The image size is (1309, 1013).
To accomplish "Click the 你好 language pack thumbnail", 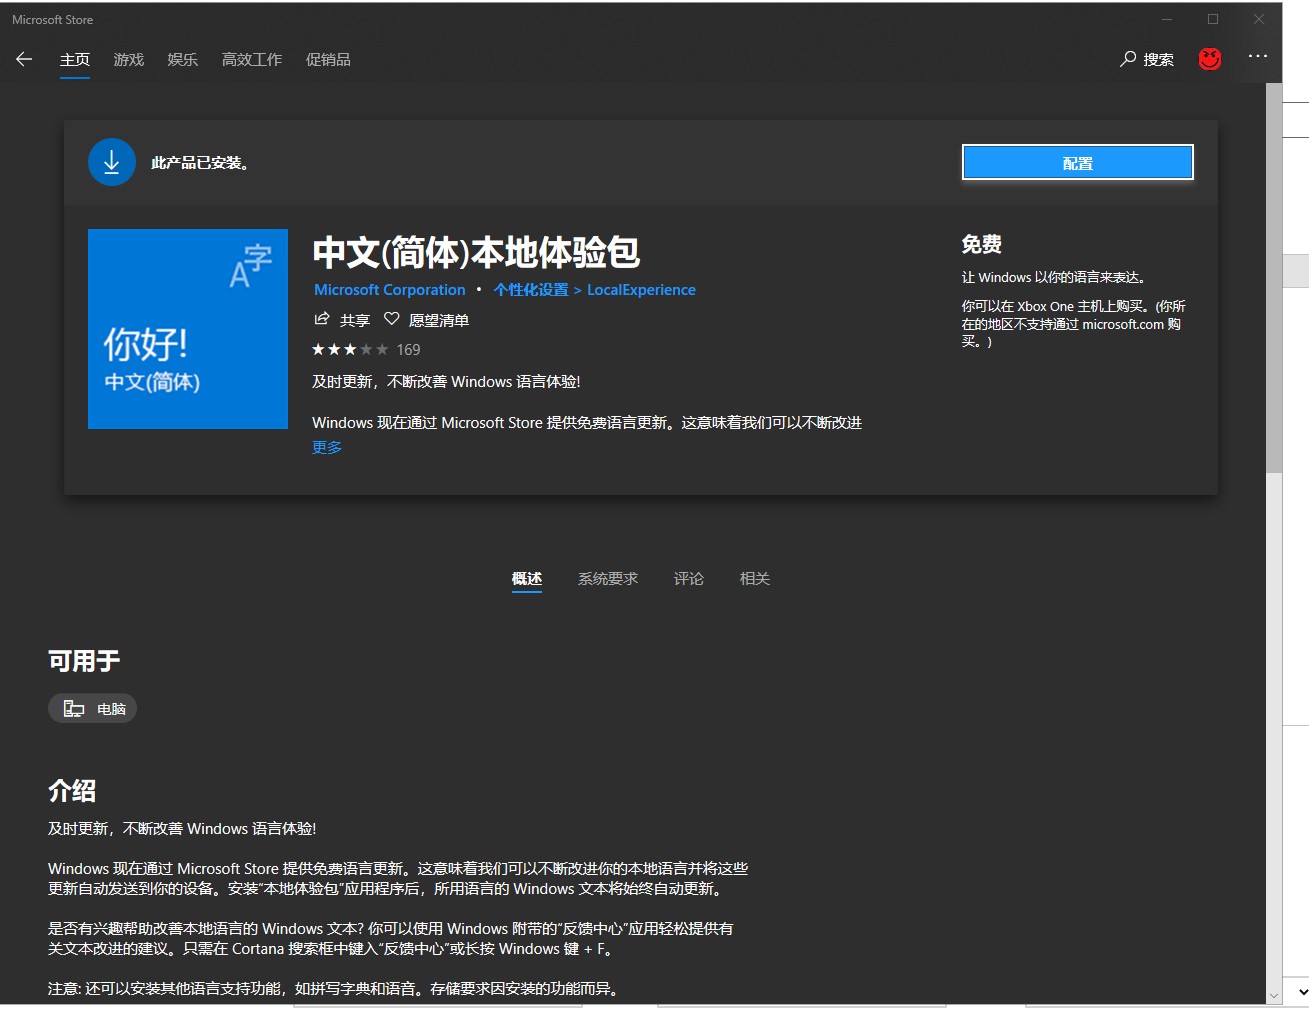I will [188, 329].
